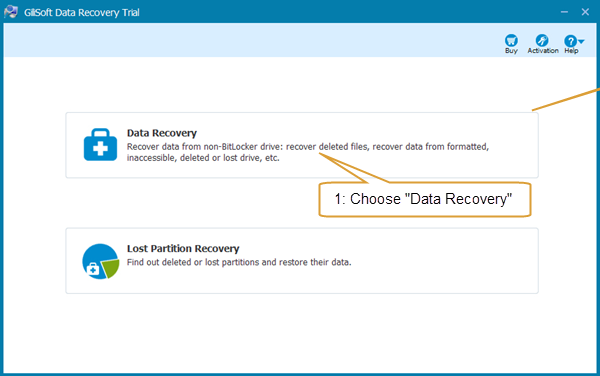Click the Help question mark icon
The height and width of the screenshot is (376, 600).
coord(570,41)
